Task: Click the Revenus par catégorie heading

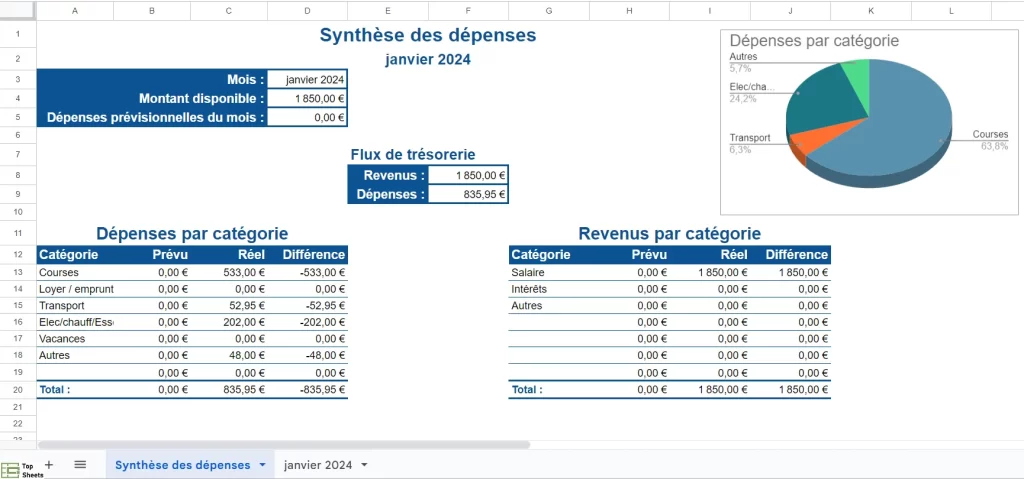Action: [669, 233]
